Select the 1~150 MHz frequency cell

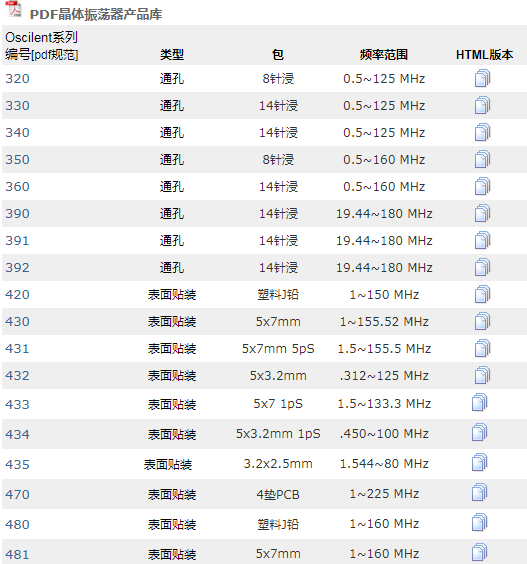click(384, 294)
